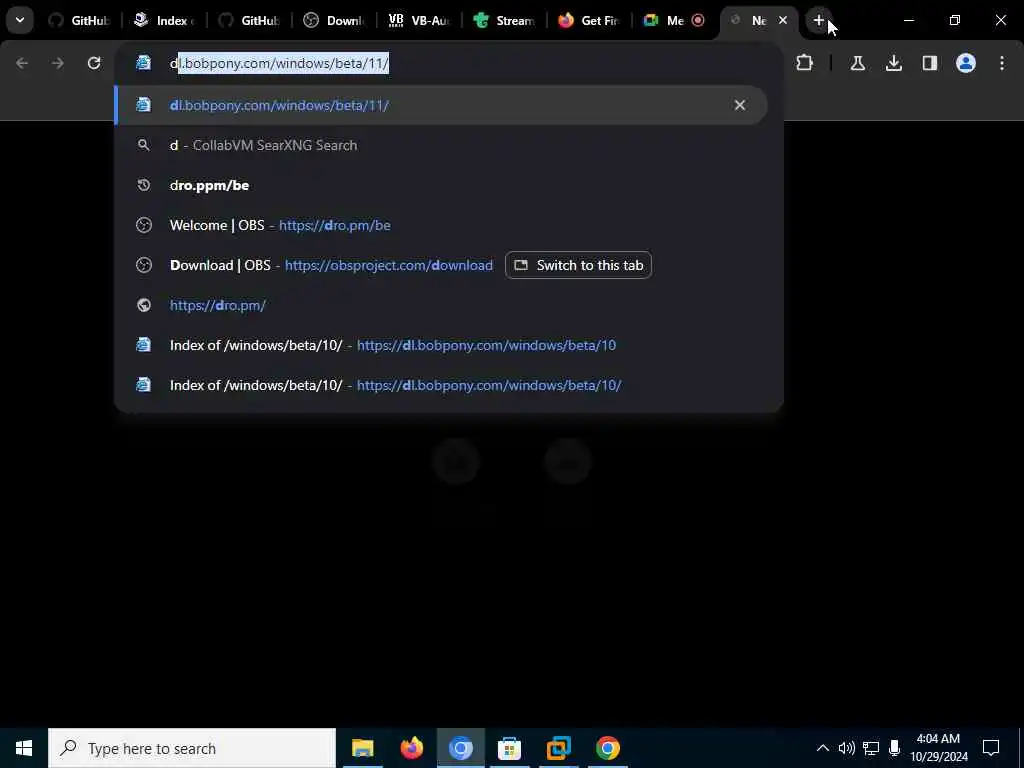Screen dimensions: 1024x768
Task: Click the history clock icon beside dro.ppm/be
Action: coord(144,185)
